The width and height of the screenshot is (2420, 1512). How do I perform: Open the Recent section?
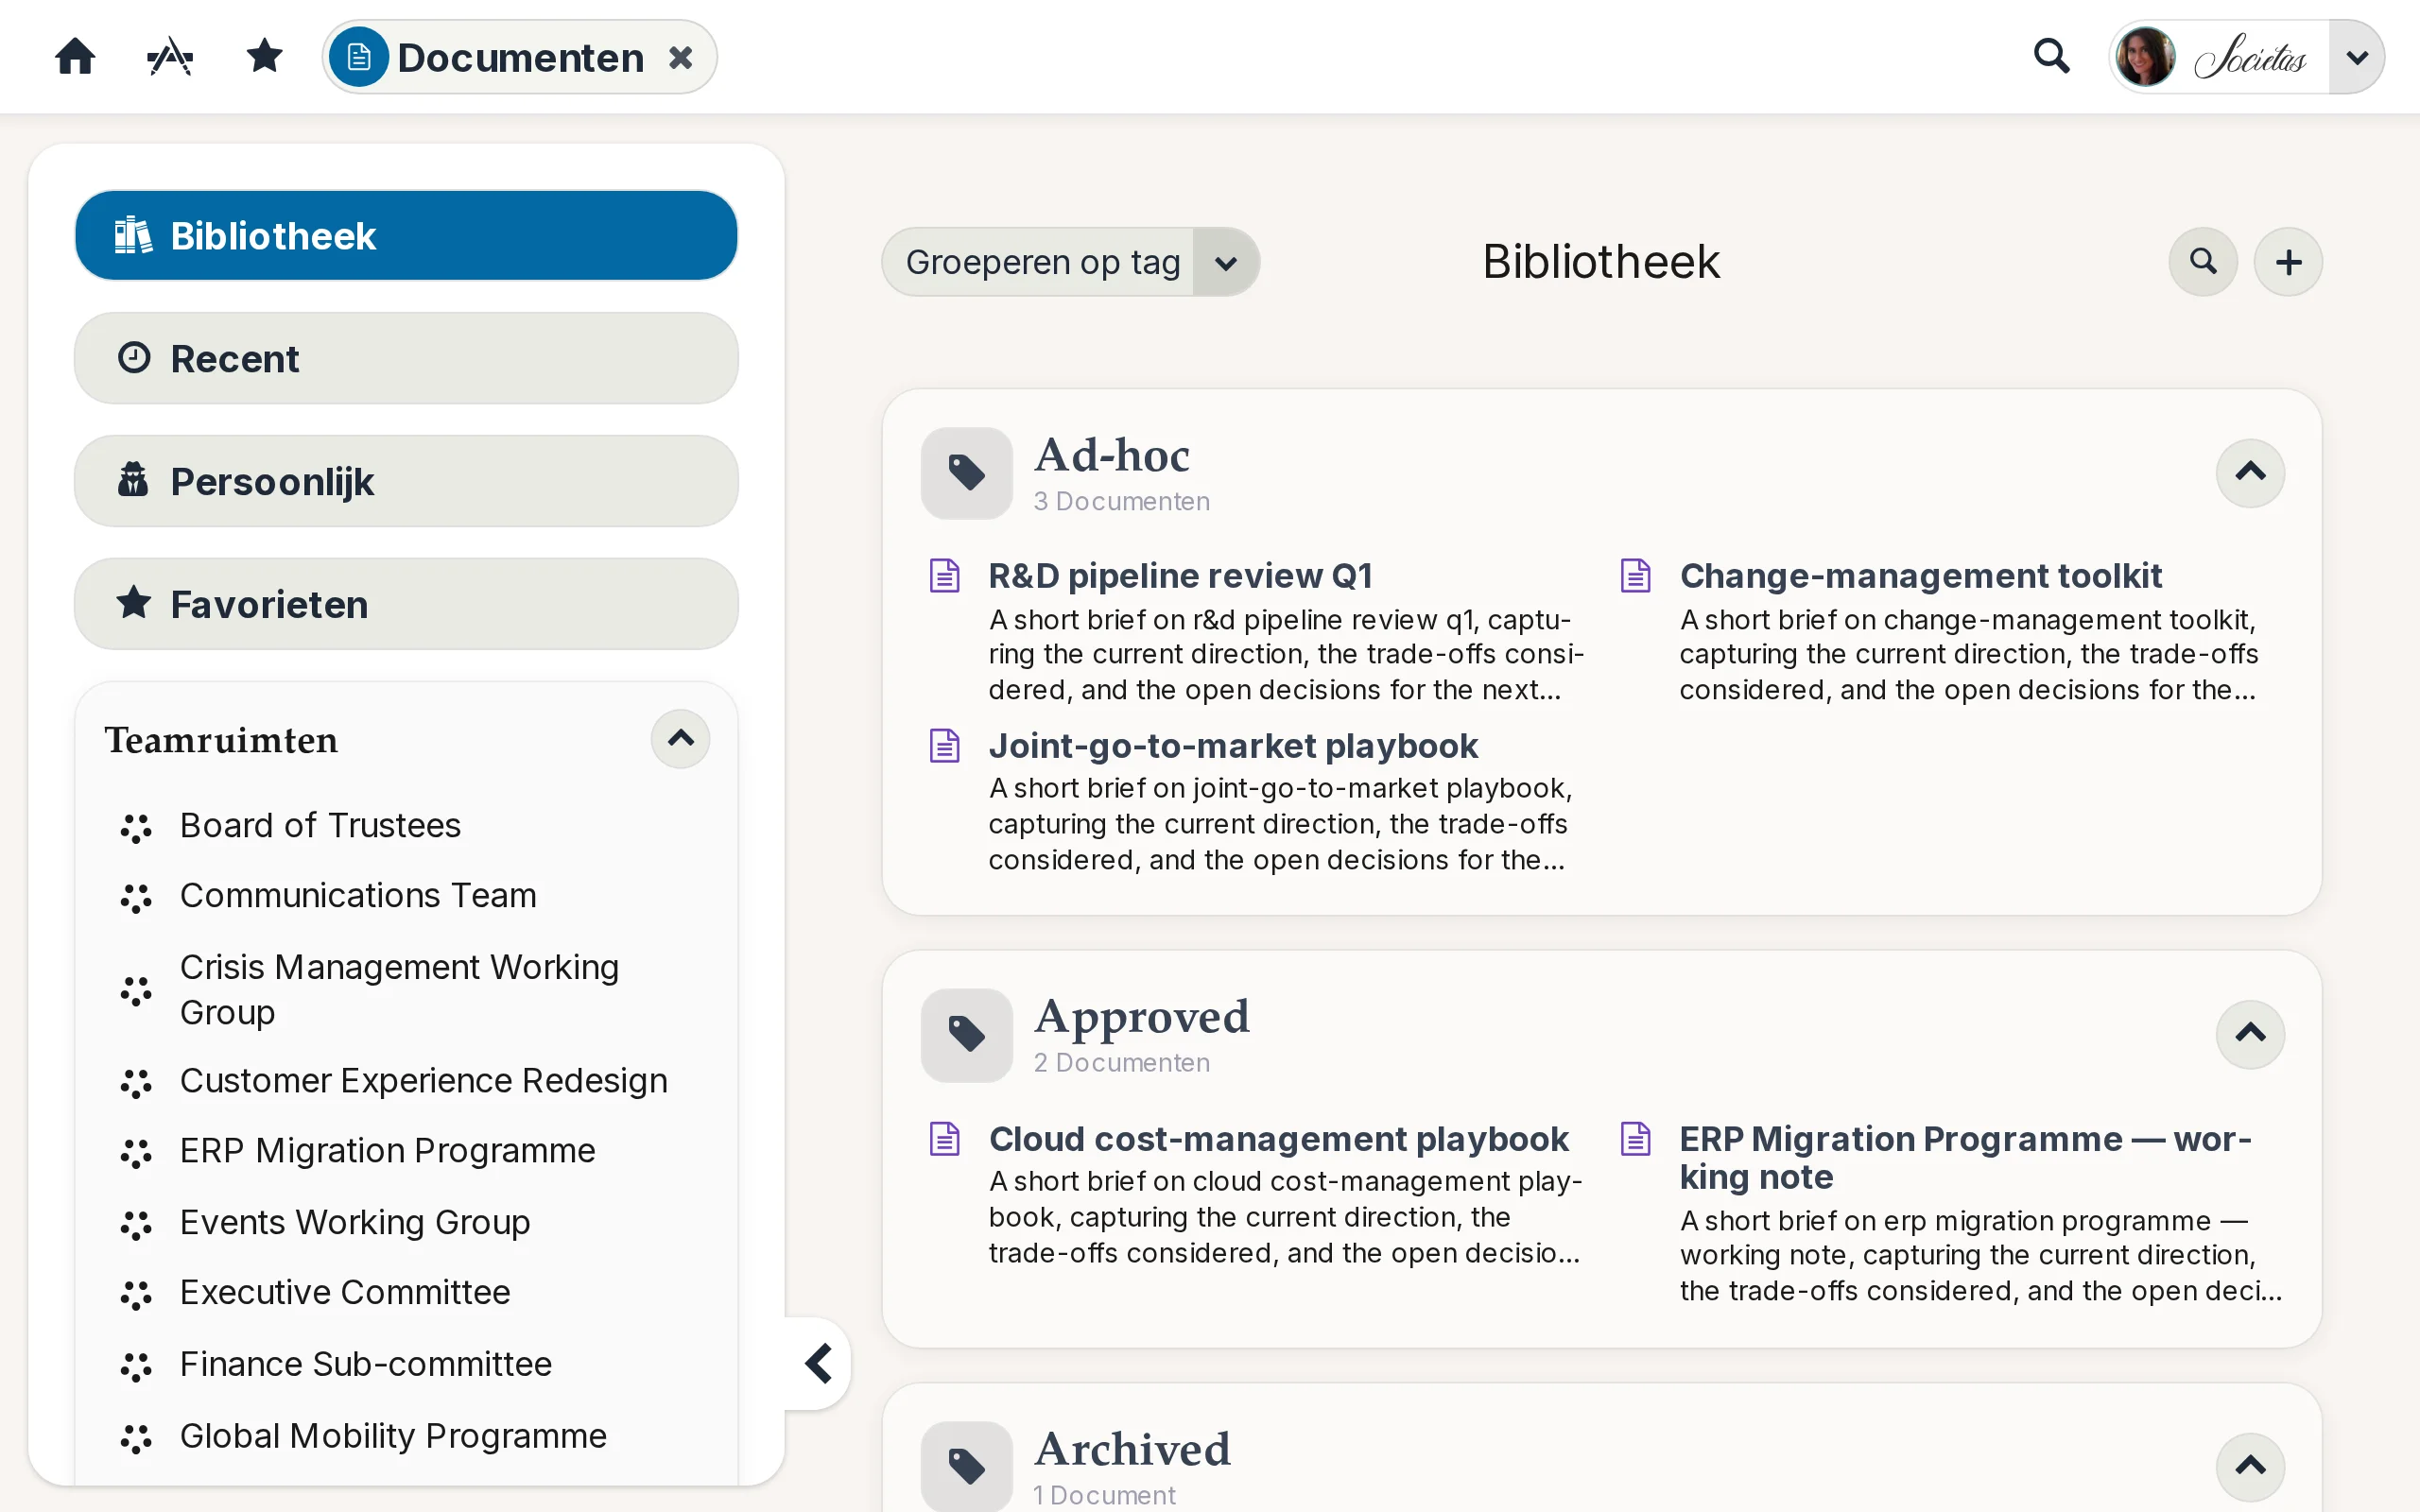pyautogui.click(x=406, y=358)
